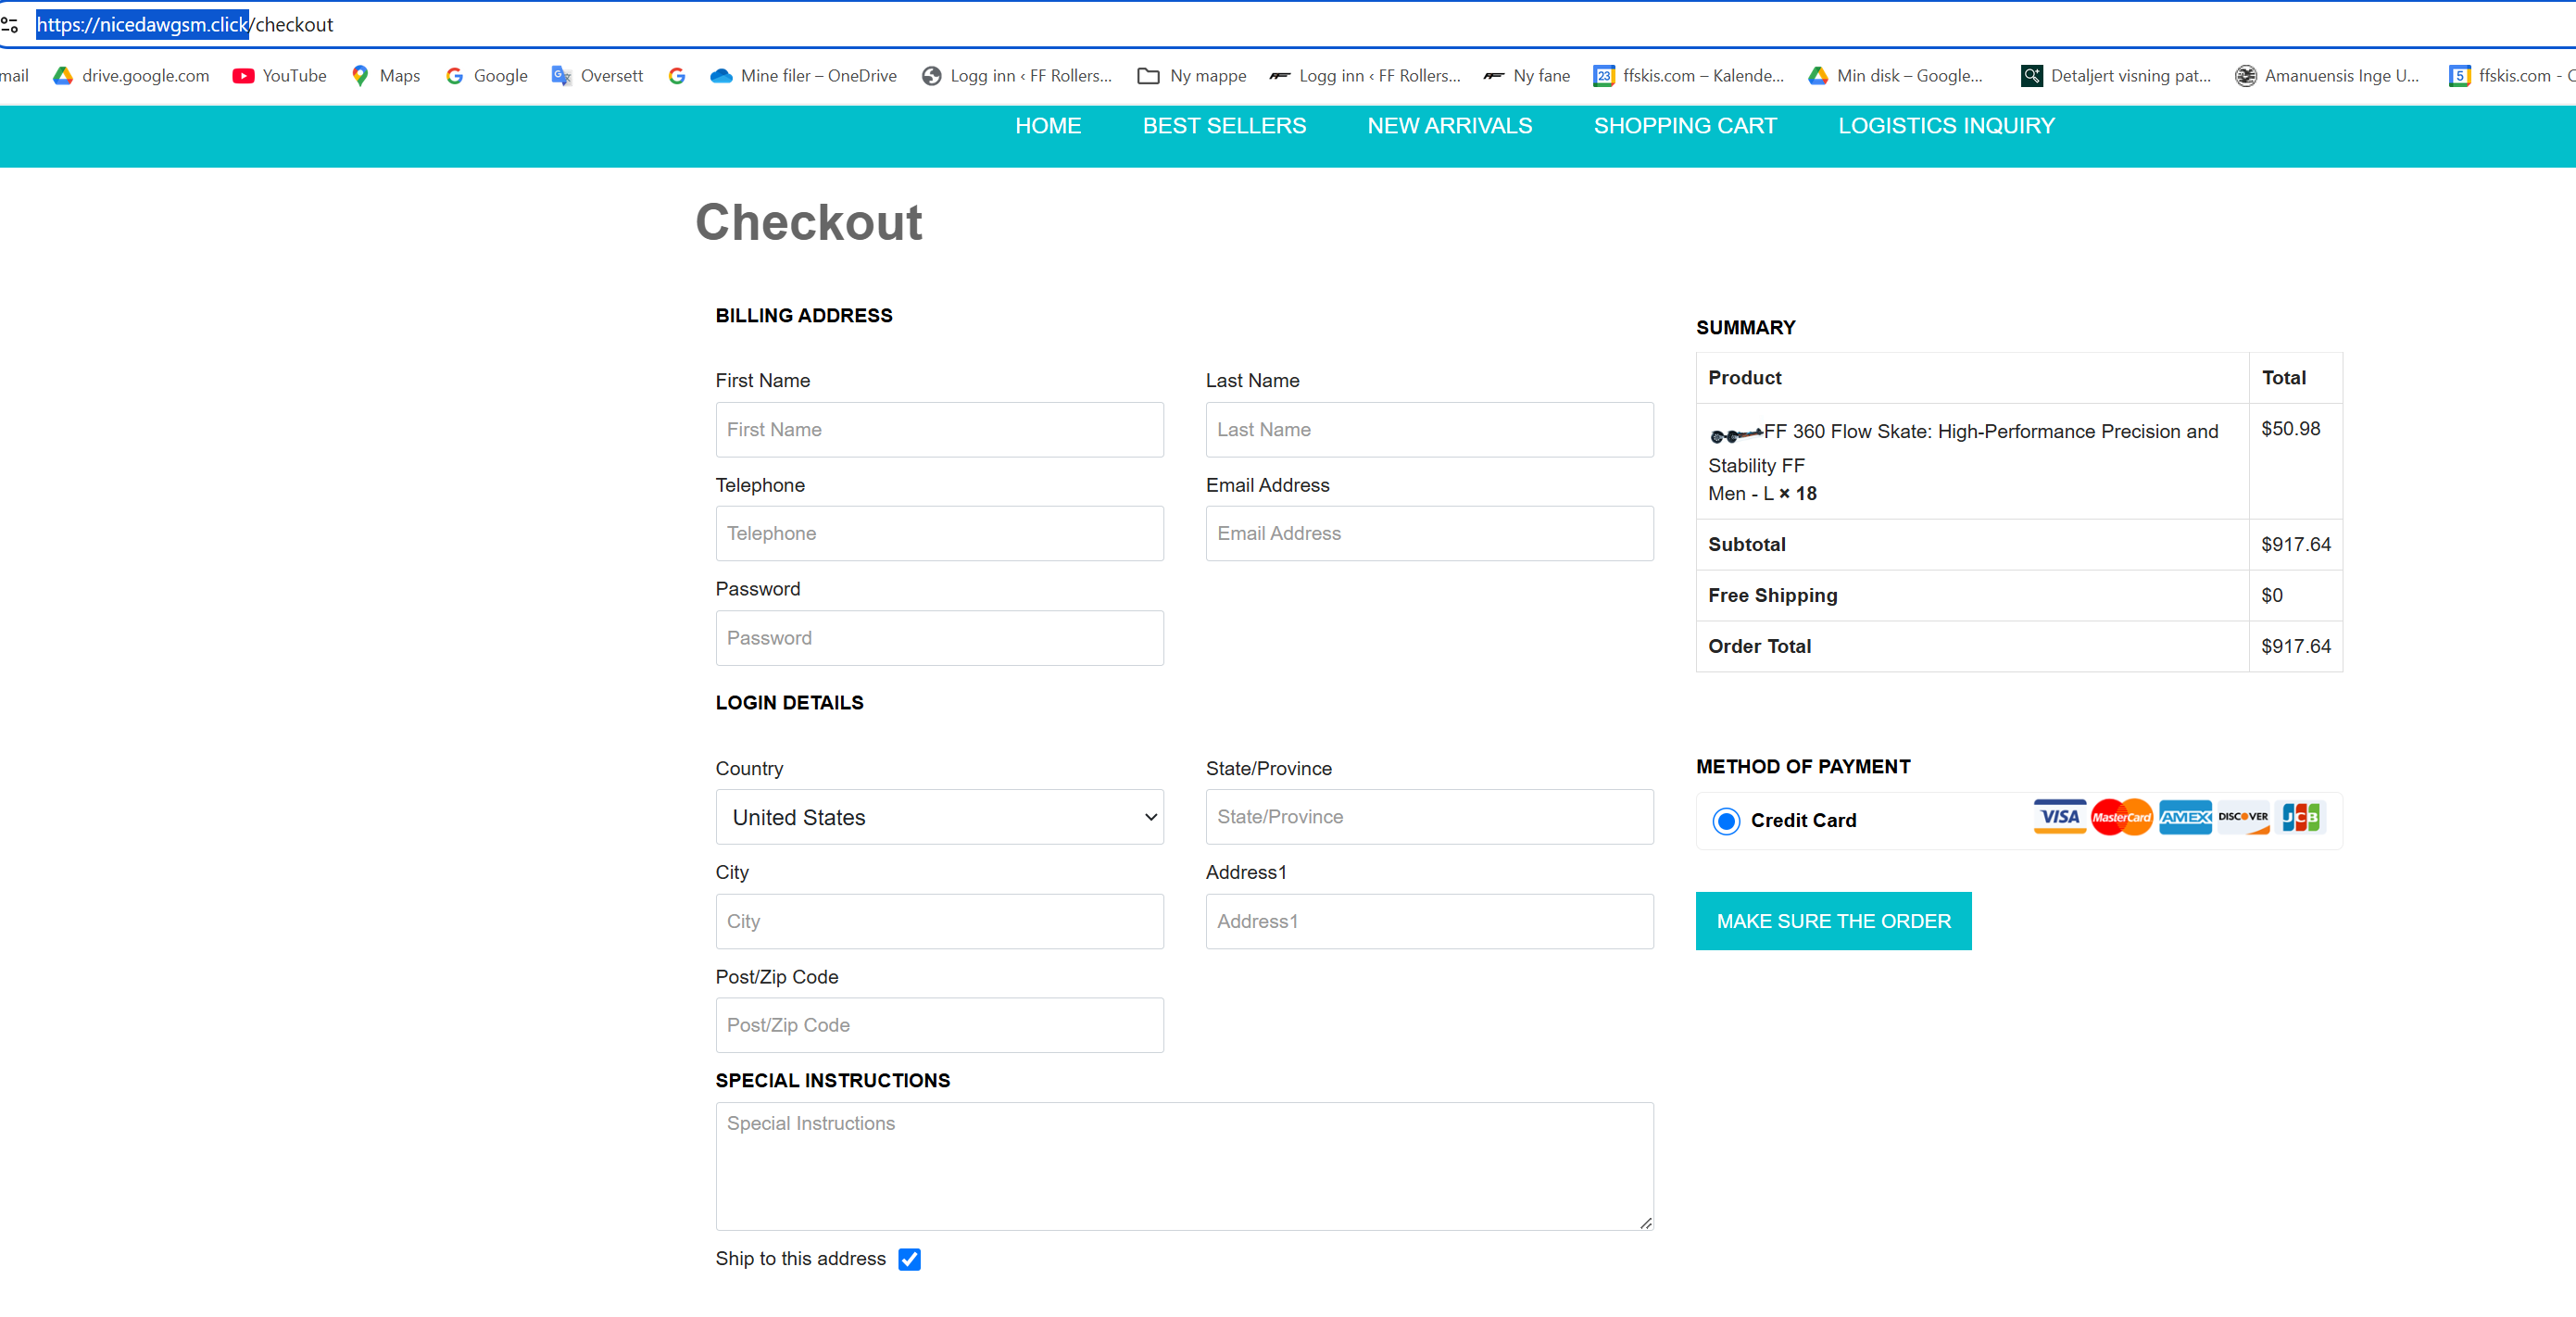Open the last ffskis.com bookmark
Screen dimensions: 2576x1317
point(2511,76)
